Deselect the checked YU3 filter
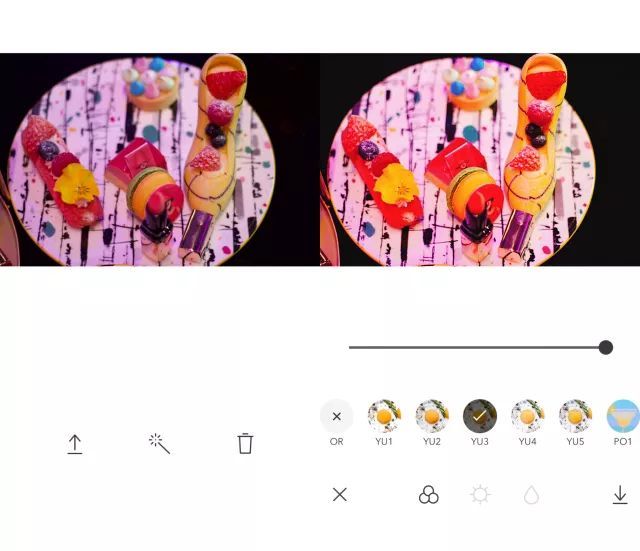The width and height of the screenshot is (640, 551). tap(480, 416)
